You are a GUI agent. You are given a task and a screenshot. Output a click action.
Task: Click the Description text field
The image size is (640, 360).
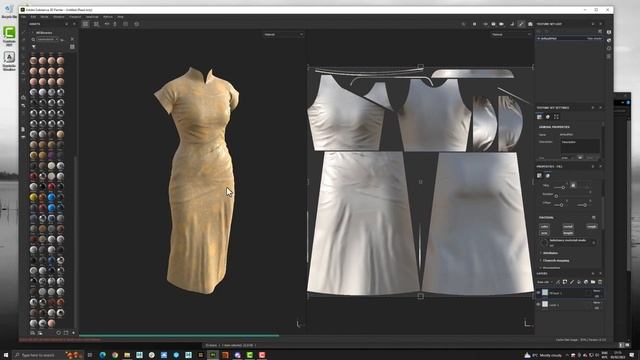coord(580,146)
